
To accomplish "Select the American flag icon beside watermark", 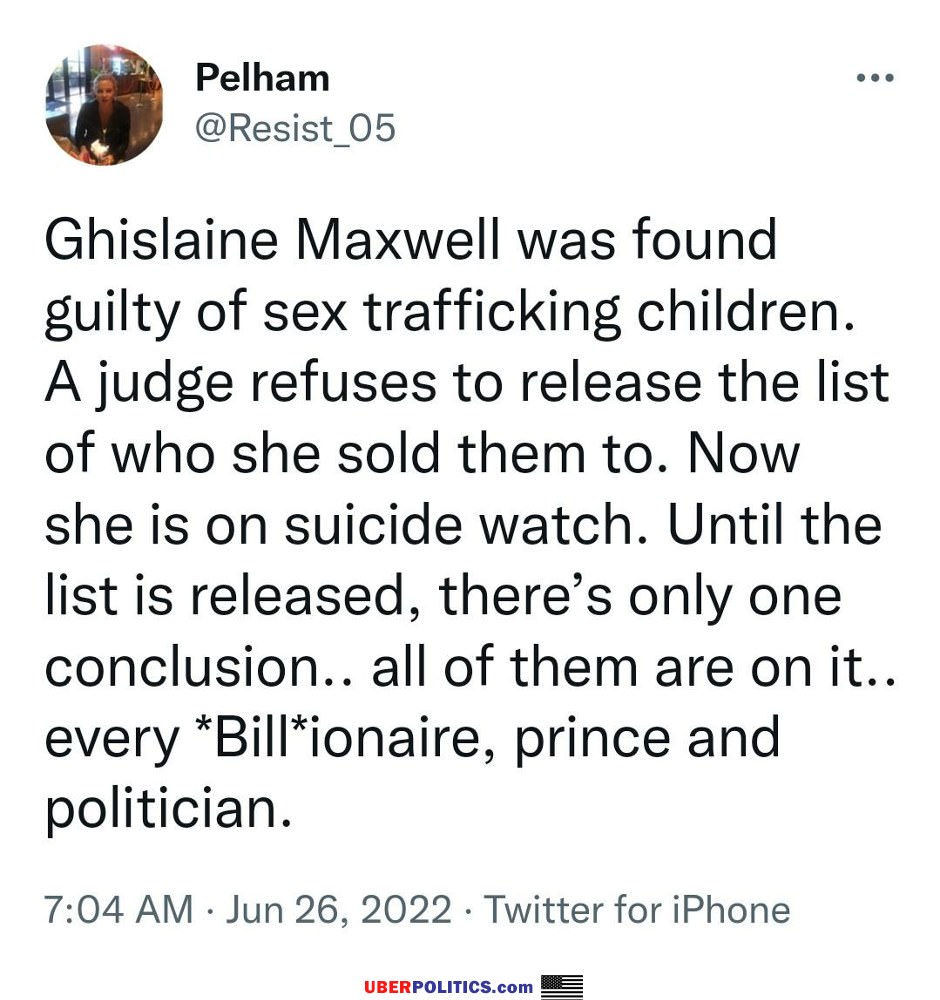I will coord(562,986).
